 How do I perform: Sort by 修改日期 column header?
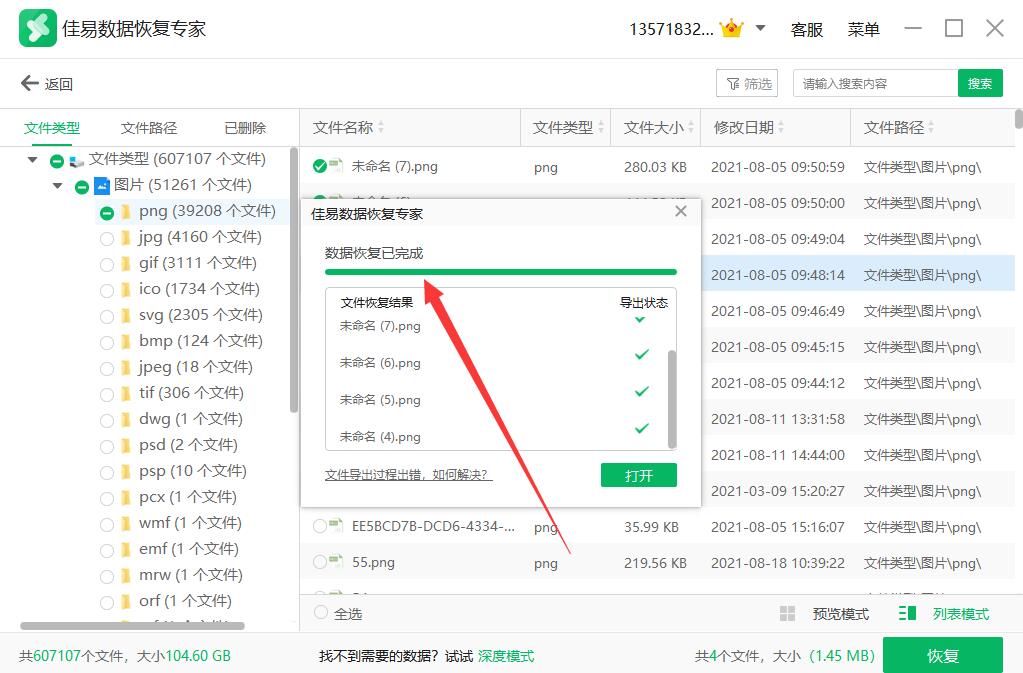click(744, 128)
